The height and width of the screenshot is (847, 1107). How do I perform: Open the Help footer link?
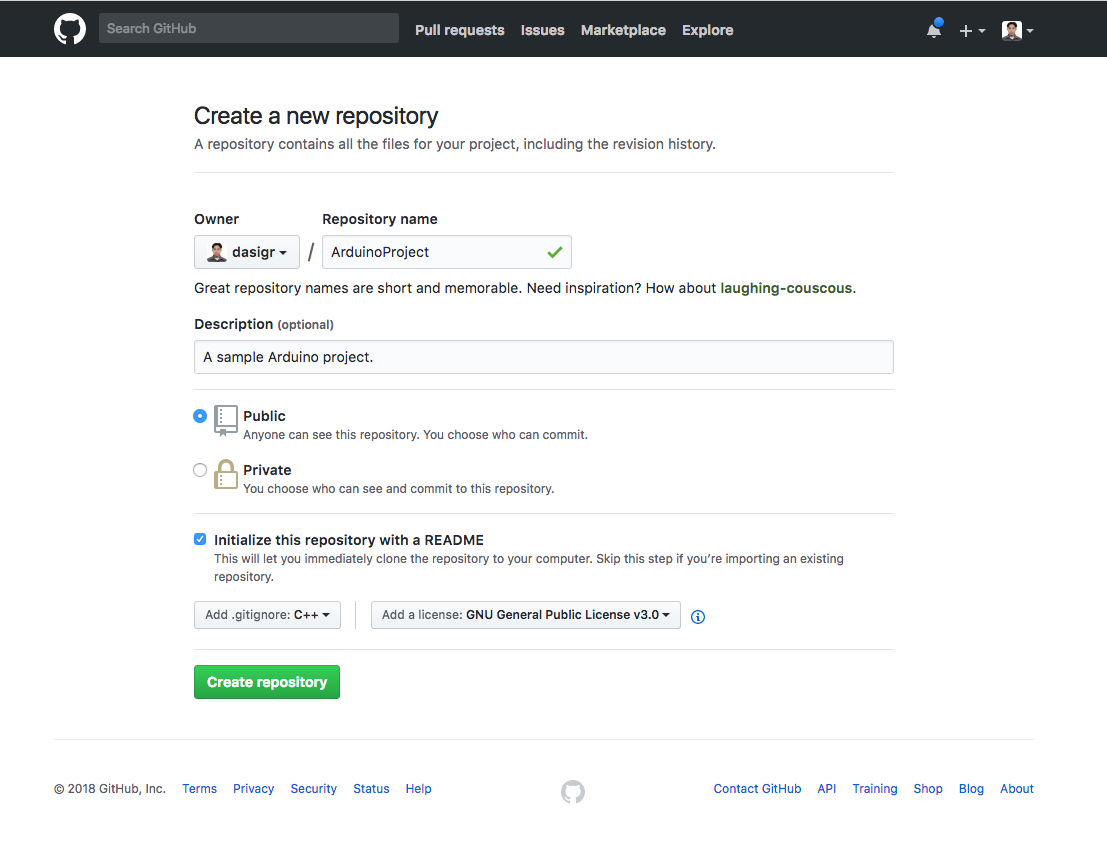point(419,788)
